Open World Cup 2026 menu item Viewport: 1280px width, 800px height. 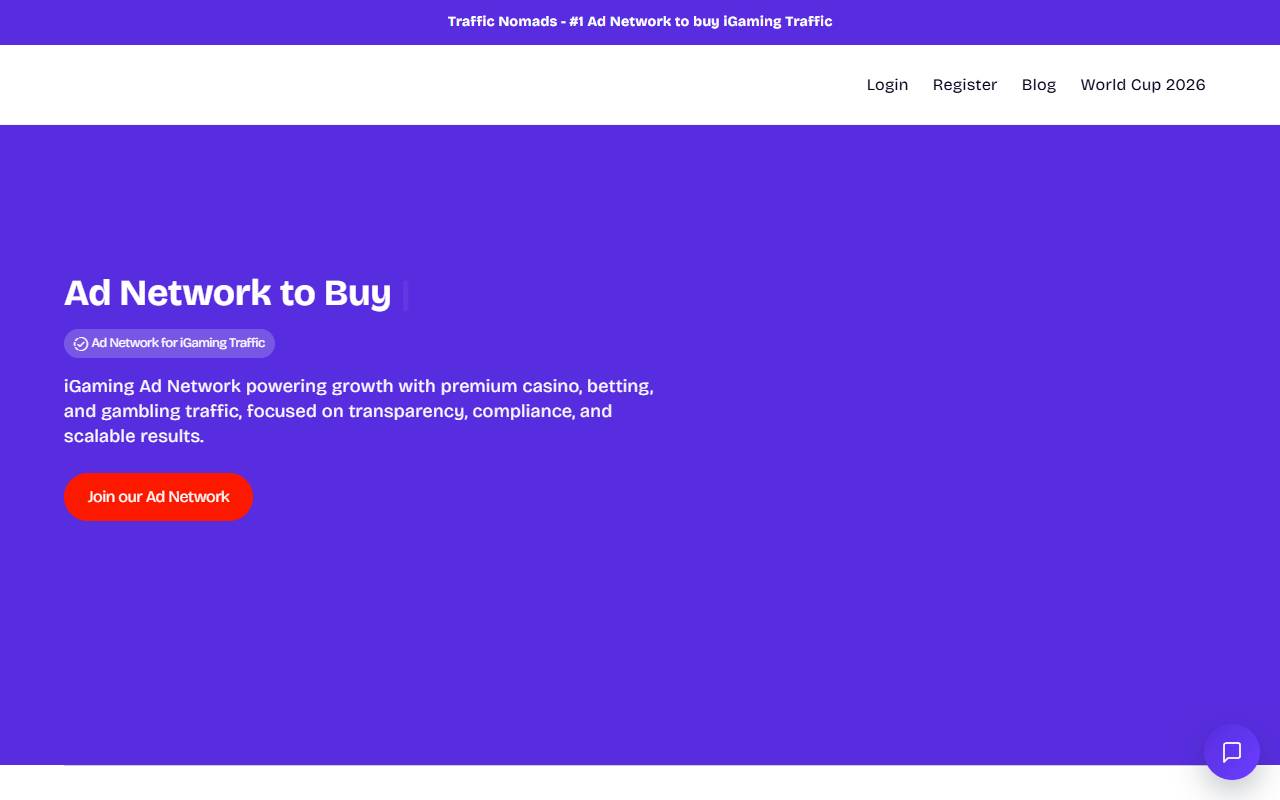pyautogui.click(x=1142, y=85)
